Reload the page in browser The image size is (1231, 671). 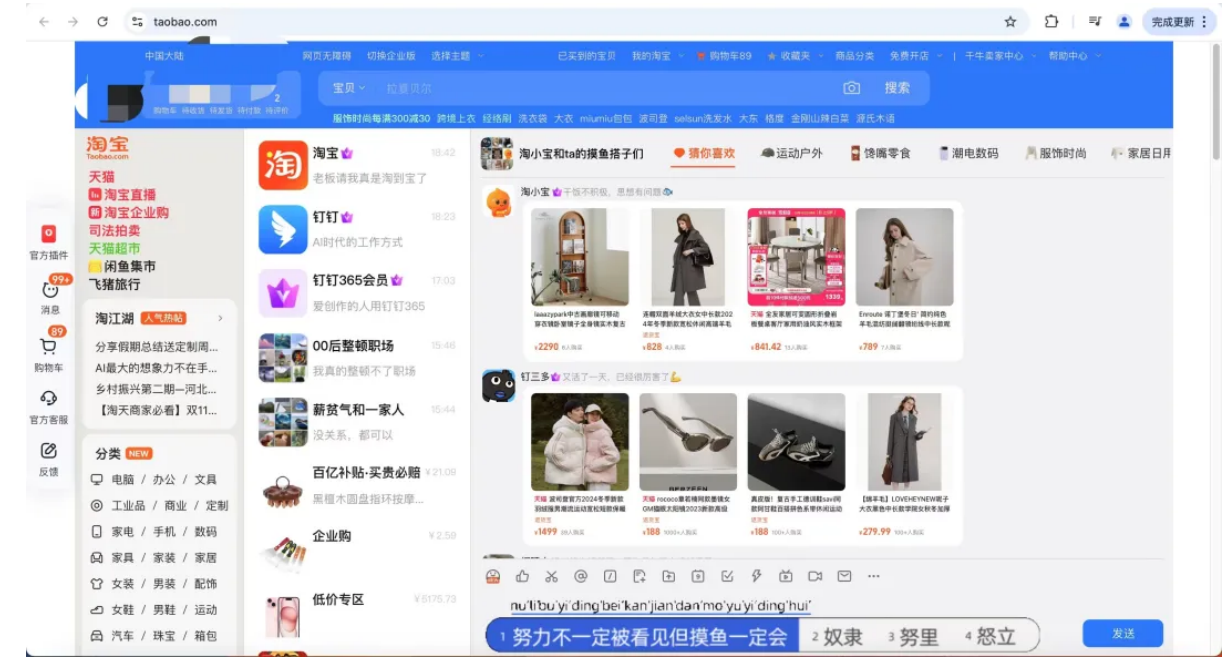click(x=102, y=21)
